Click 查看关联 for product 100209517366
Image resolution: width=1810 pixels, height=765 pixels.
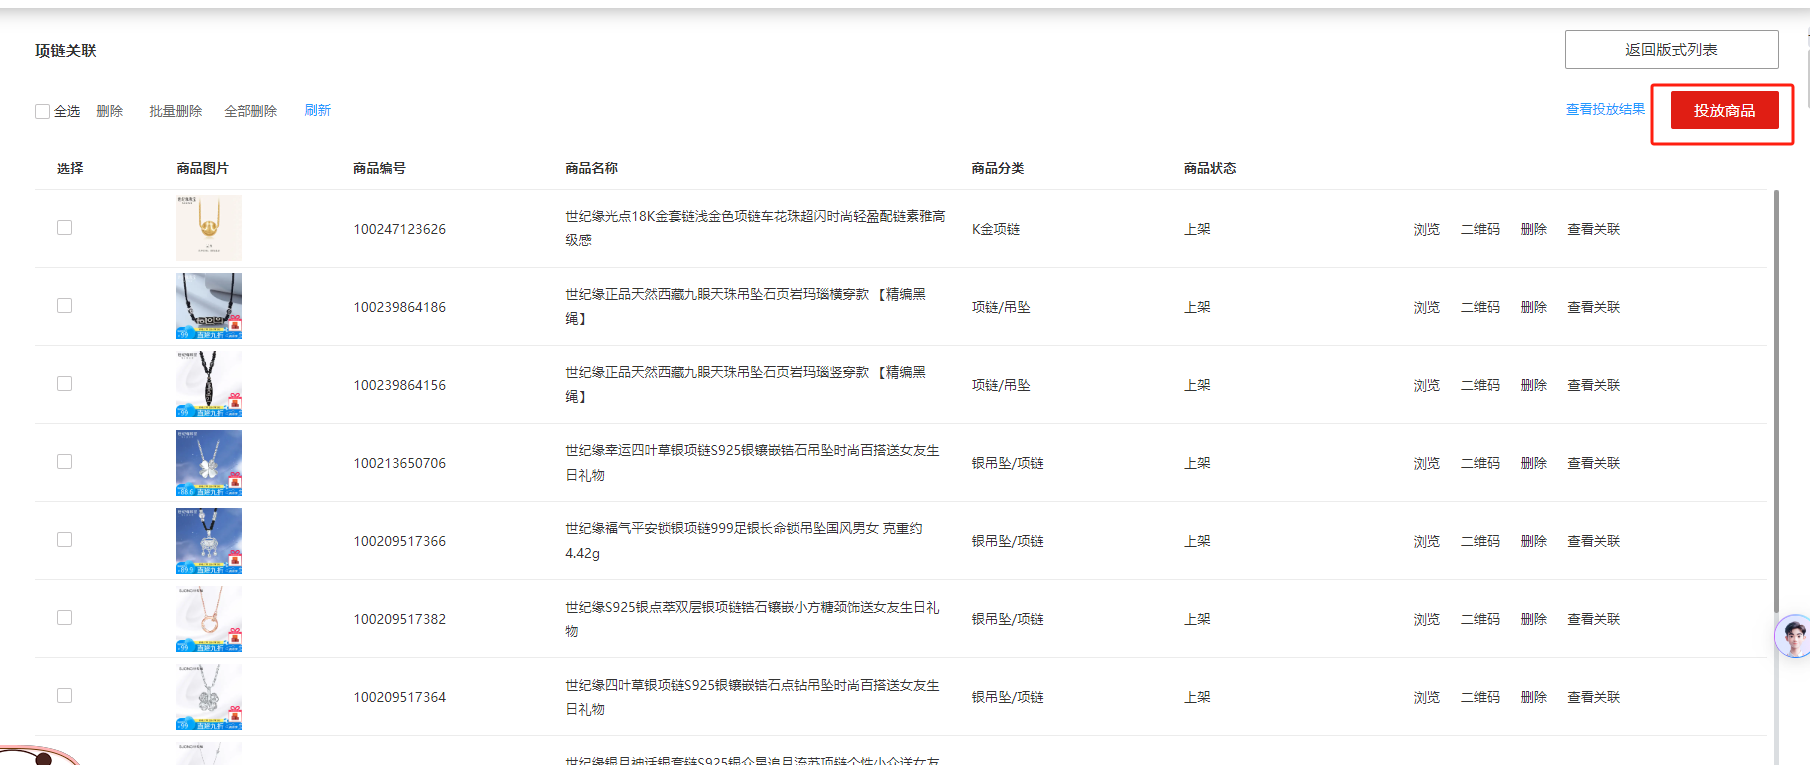click(x=1593, y=541)
